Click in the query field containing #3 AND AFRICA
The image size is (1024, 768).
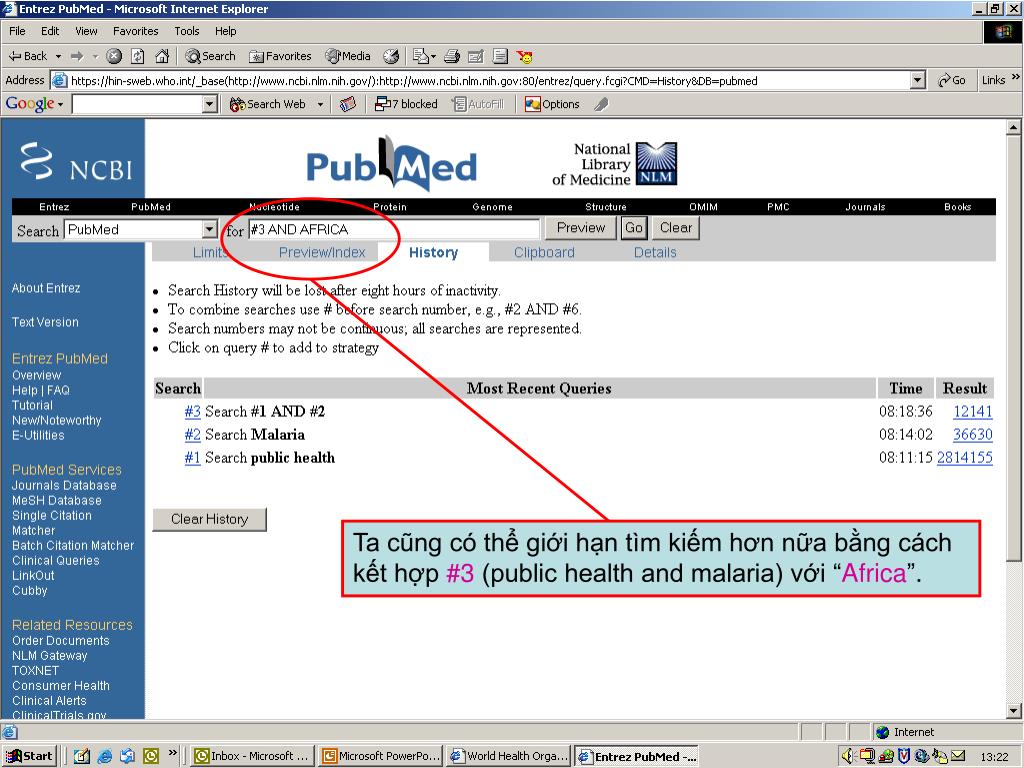point(394,229)
